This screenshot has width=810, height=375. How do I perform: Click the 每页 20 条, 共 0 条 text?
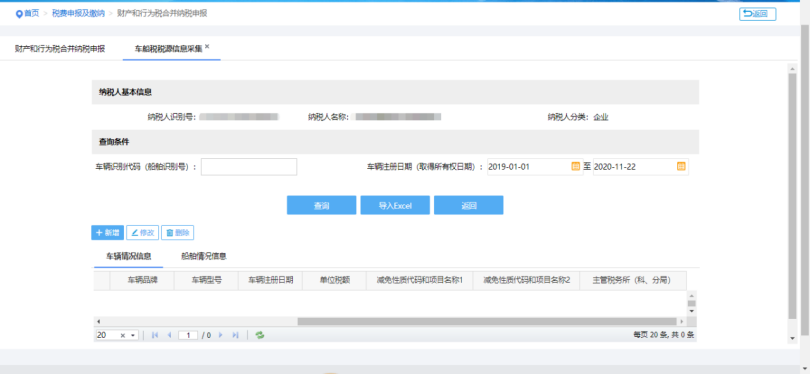click(663, 335)
